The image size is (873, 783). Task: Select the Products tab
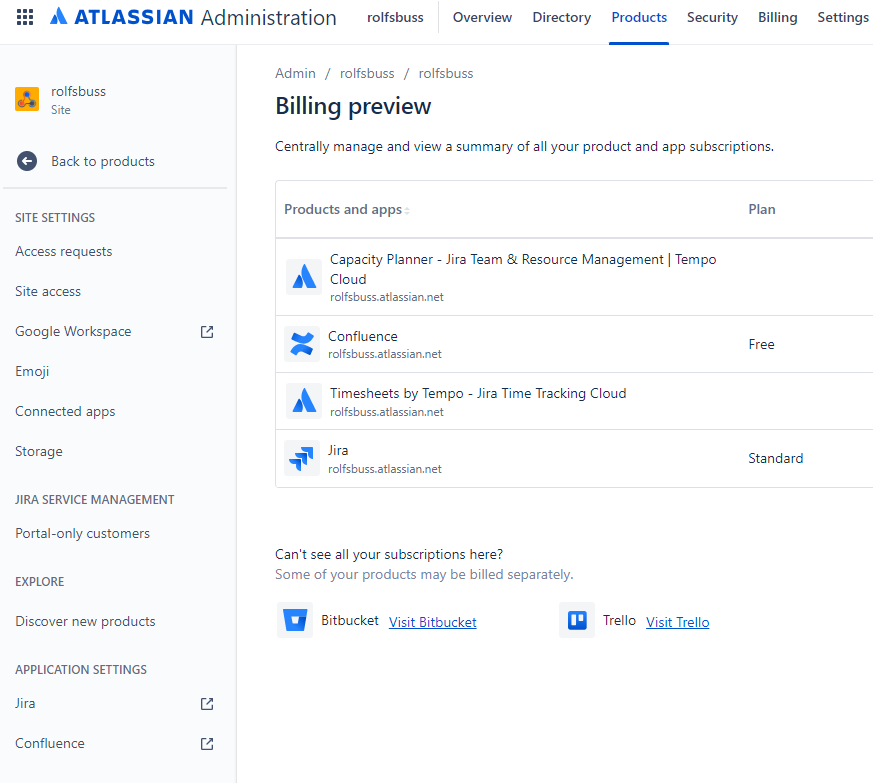point(639,17)
